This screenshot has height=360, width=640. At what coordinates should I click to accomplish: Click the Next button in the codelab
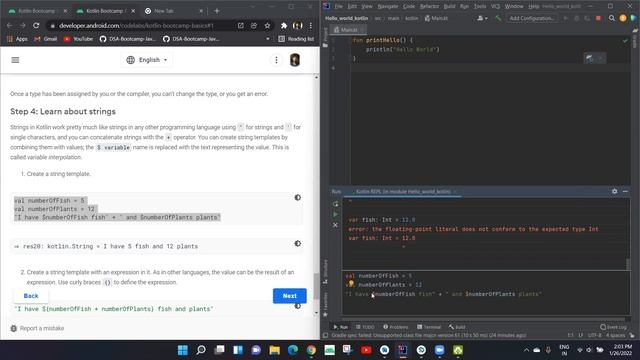click(x=289, y=296)
